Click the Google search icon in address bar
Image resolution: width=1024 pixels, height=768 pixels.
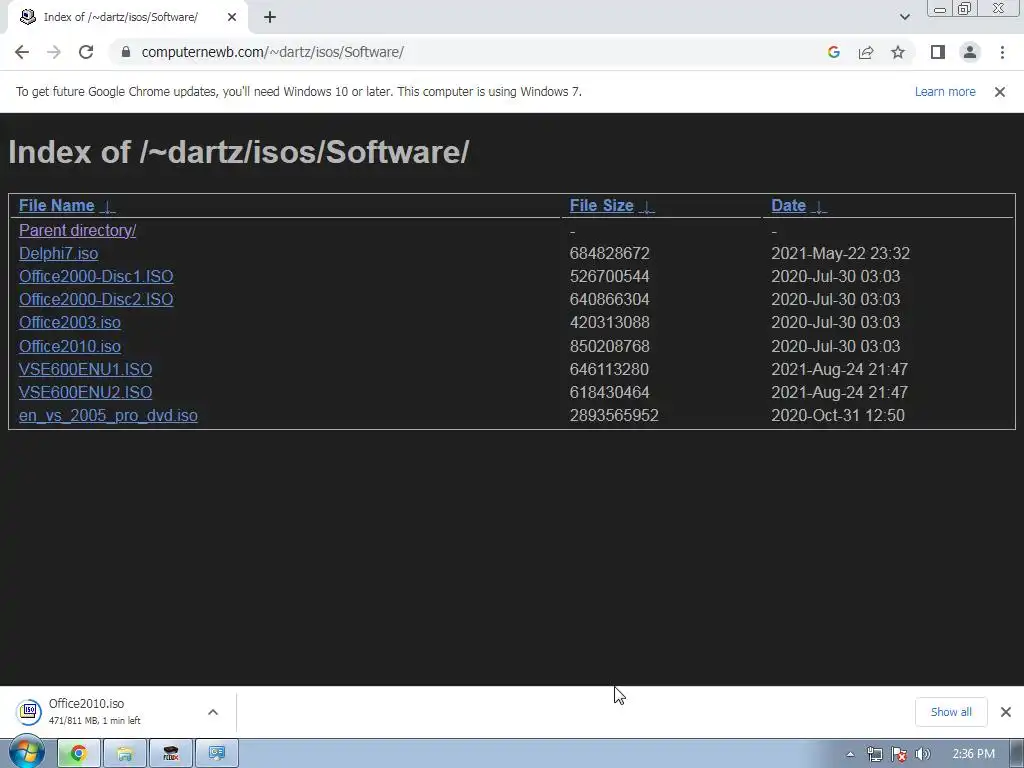[833, 52]
